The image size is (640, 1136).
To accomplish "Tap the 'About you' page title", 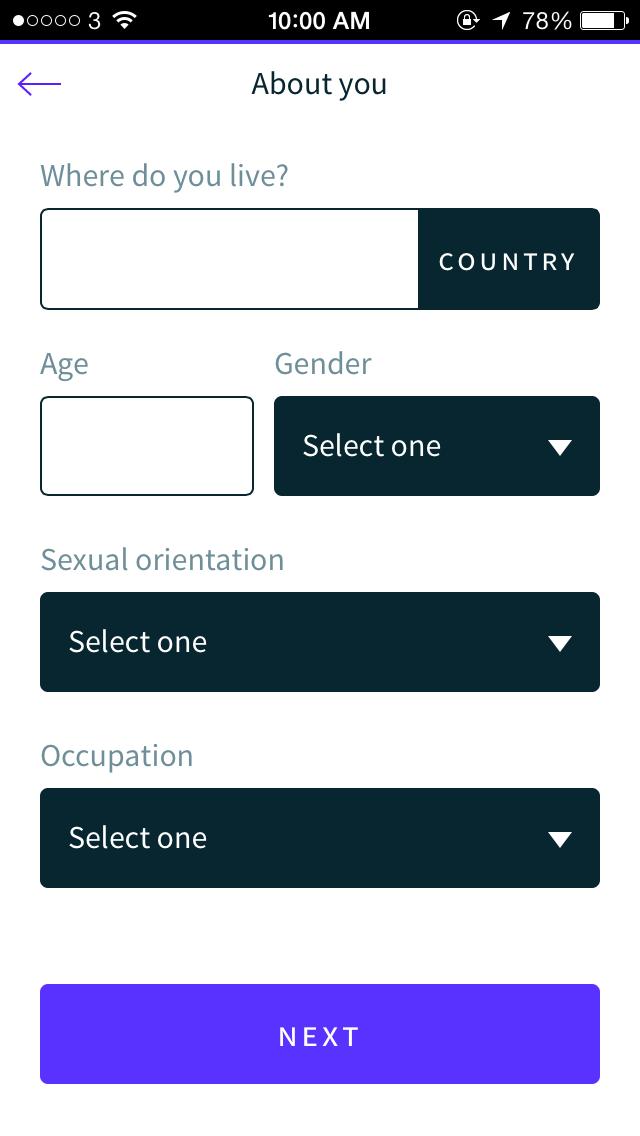I will pyautogui.click(x=319, y=84).
